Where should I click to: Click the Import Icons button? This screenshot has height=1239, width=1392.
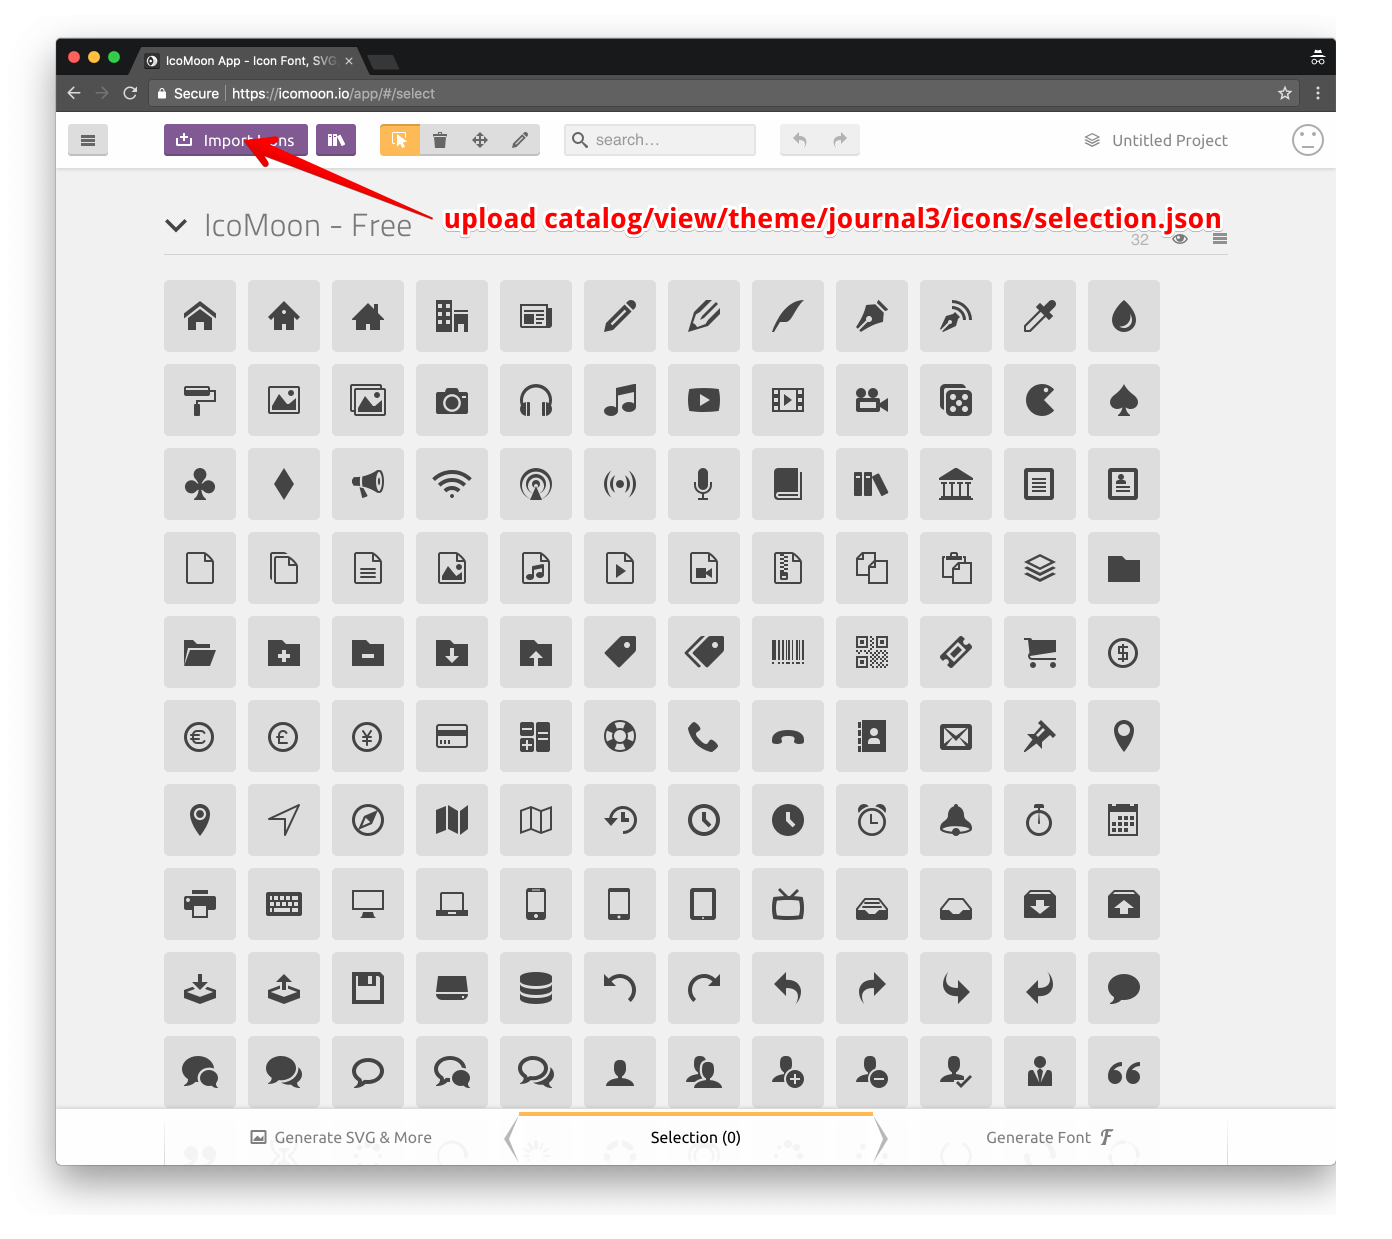click(x=236, y=140)
